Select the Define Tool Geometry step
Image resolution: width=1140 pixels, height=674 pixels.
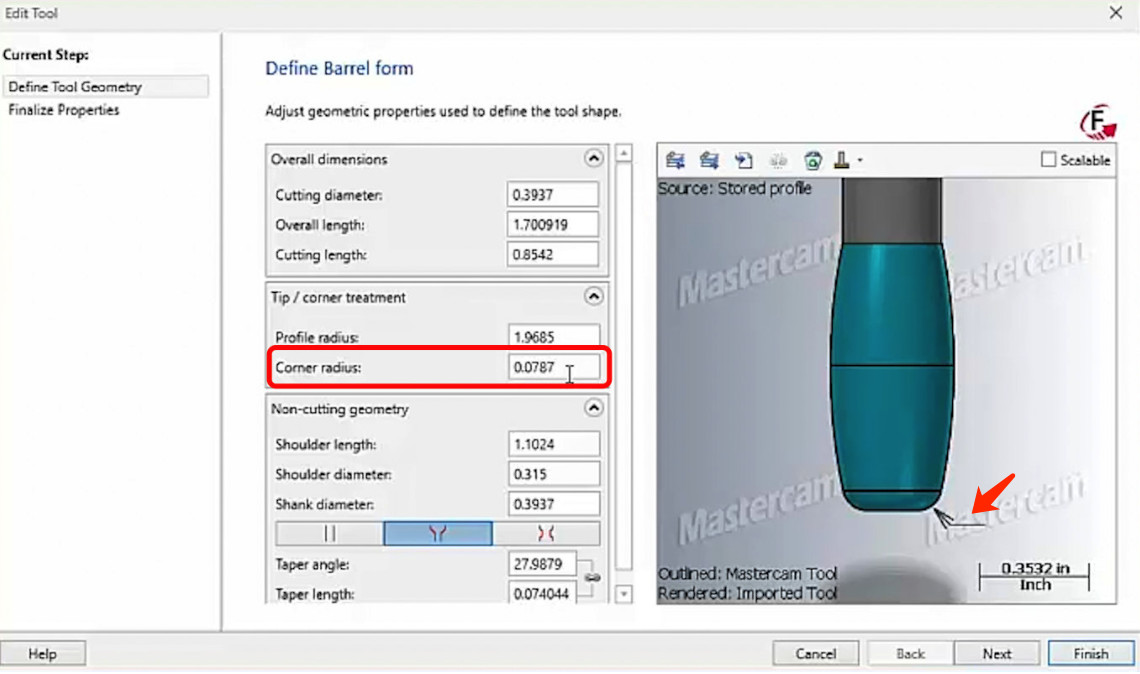point(105,87)
